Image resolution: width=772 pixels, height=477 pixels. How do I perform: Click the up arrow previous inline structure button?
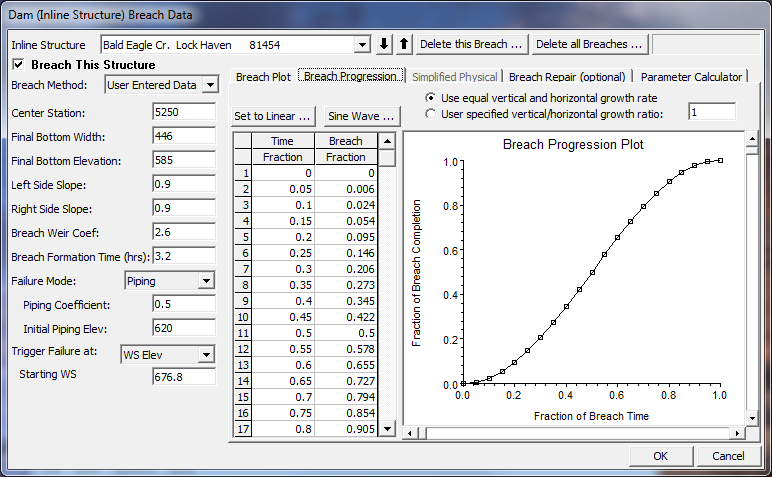click(404, 45)
